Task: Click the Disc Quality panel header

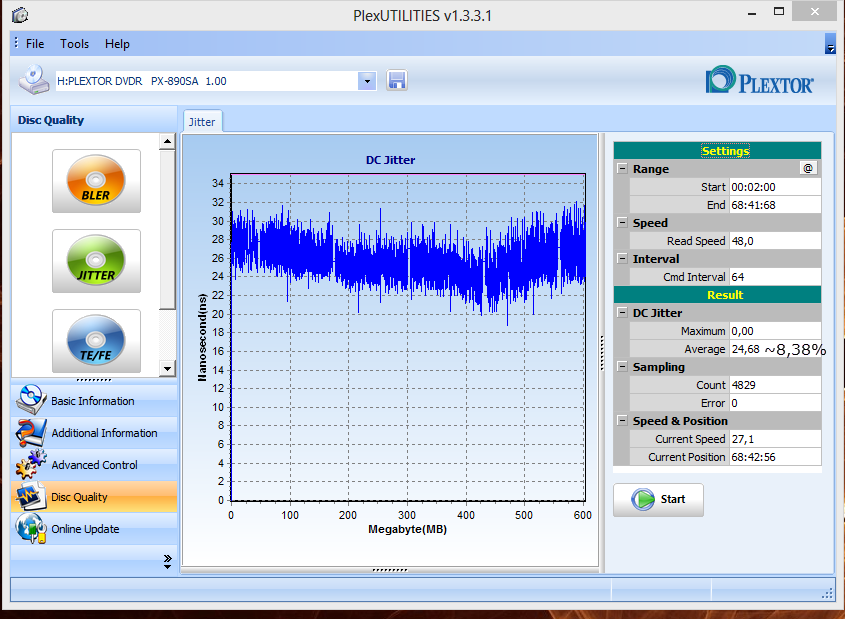Action: (x=94, y=120)
